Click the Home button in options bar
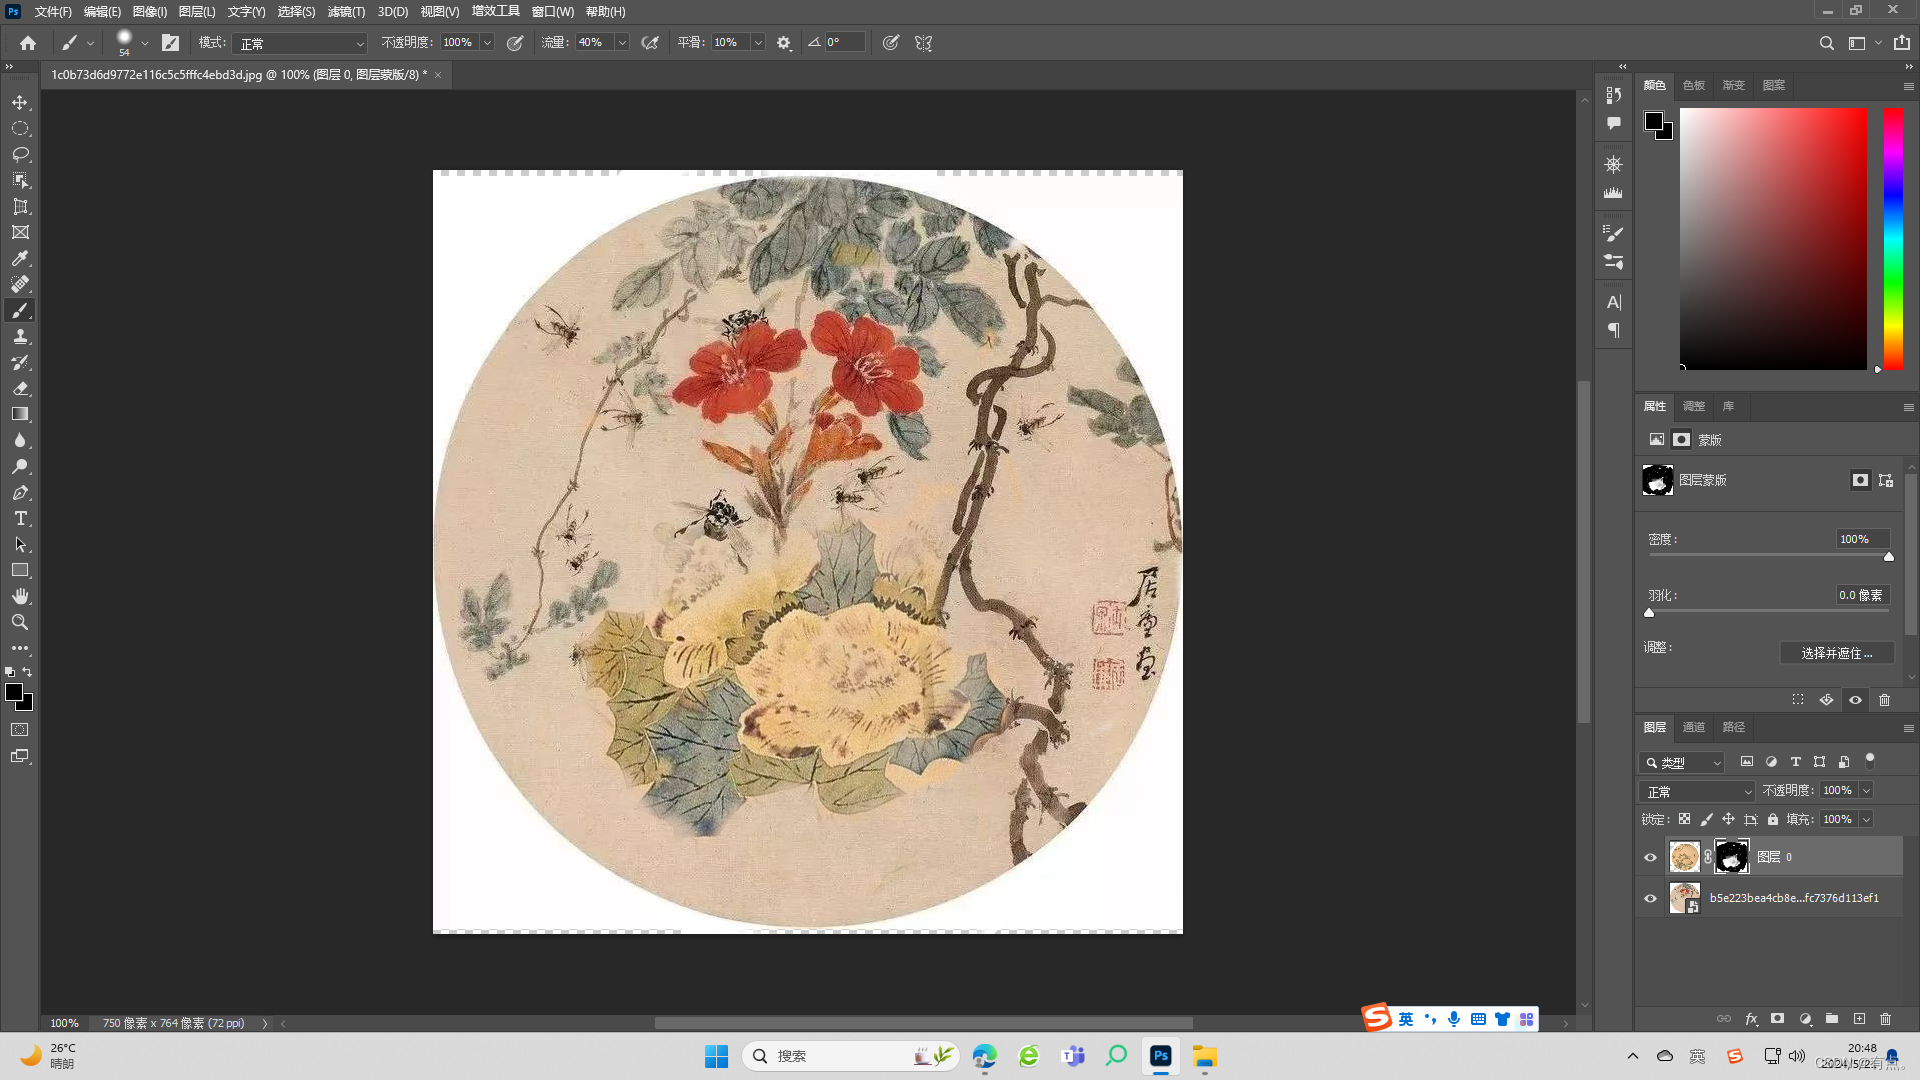The width and height of the screenshot is (1920, 1080). (x=28, y=43)
